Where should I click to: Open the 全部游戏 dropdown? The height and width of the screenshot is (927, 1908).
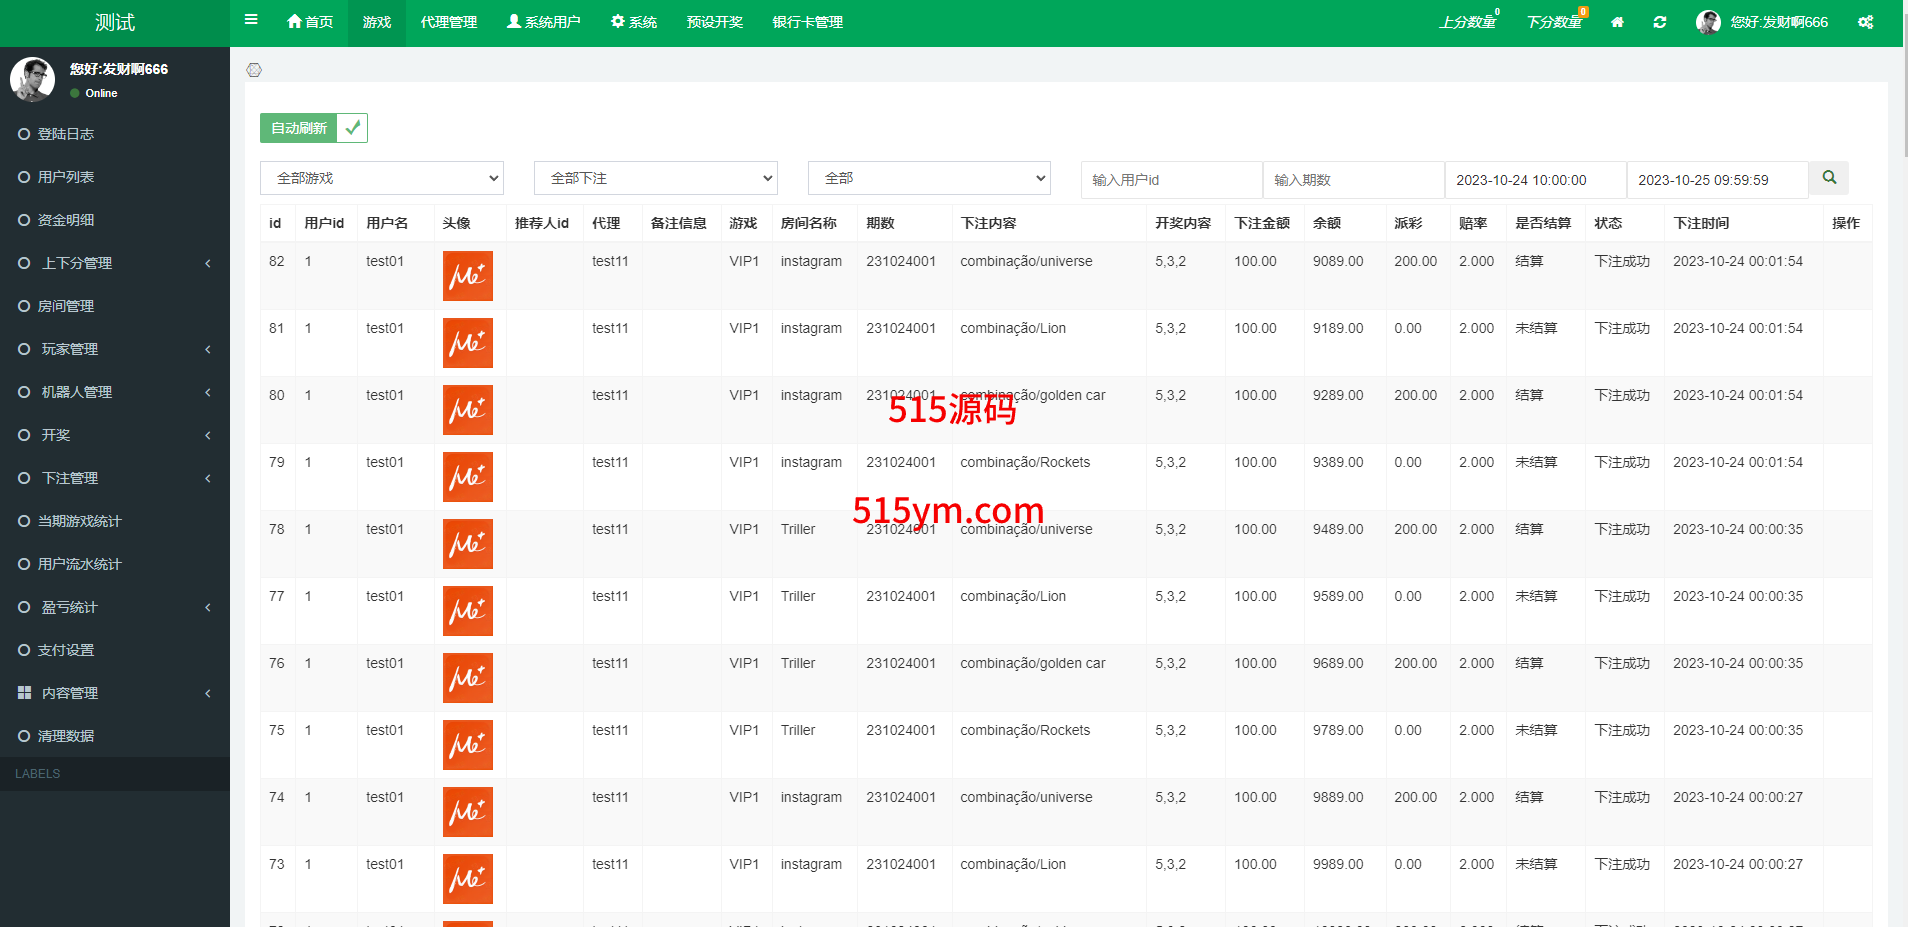pos(382,178)
